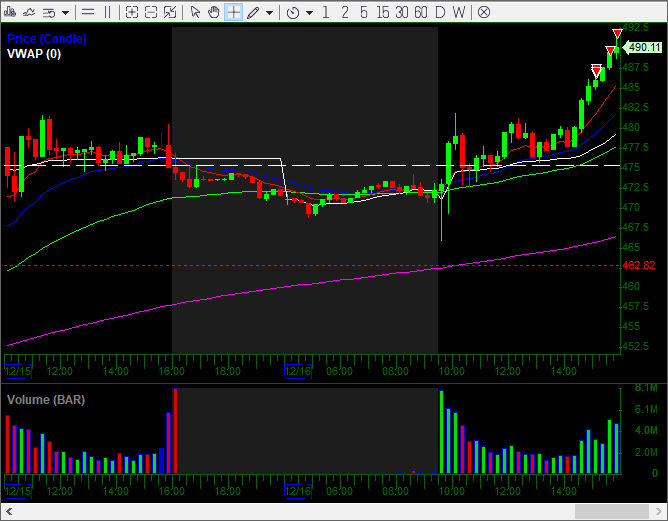The image size is (668, 521).
Task: Switch to the daily D interval
Action: pyautogui.click(x=440, y=12)
